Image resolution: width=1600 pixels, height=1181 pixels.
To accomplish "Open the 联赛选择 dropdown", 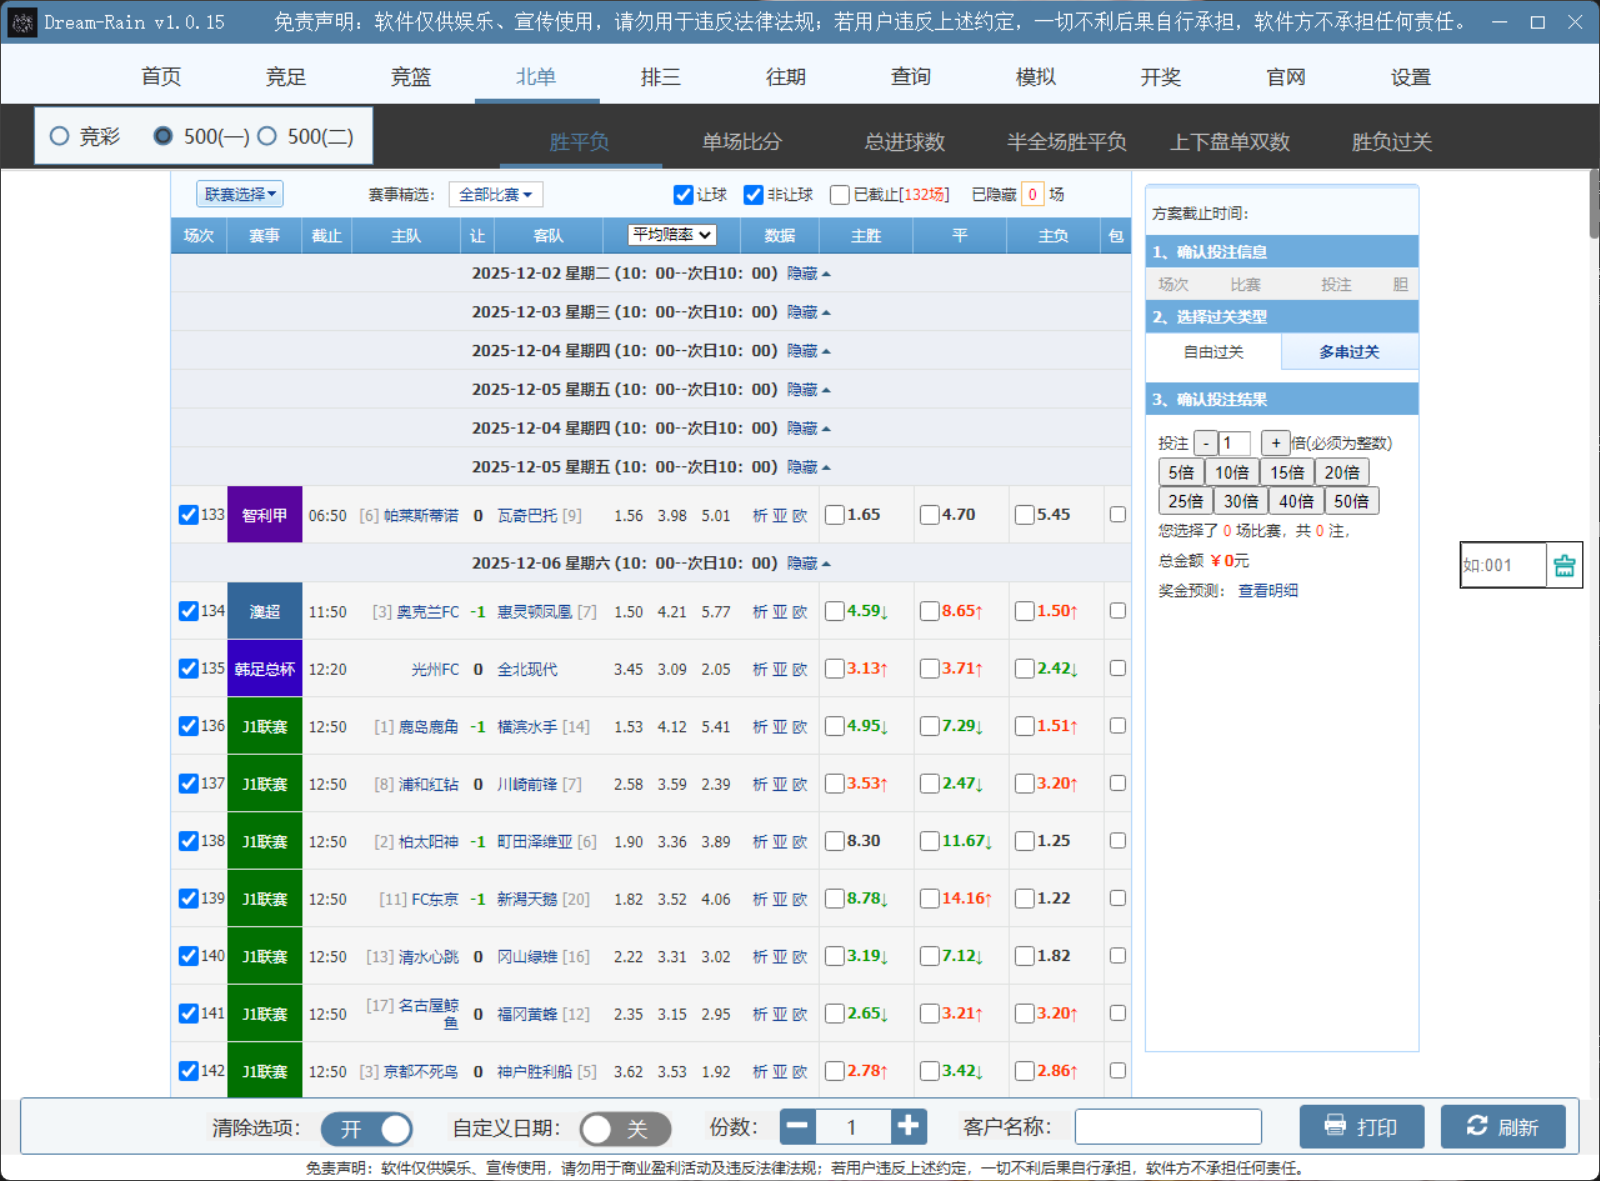I will (240, 194).
